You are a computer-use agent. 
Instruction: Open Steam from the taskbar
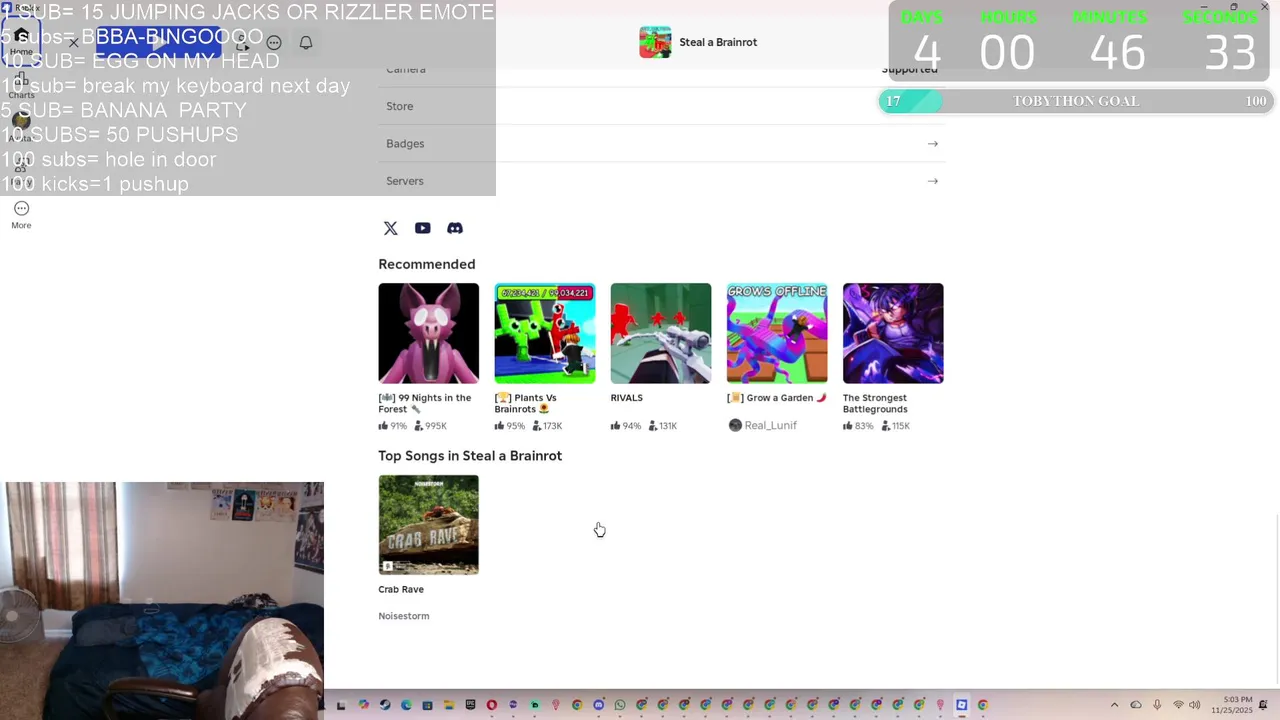385,705
